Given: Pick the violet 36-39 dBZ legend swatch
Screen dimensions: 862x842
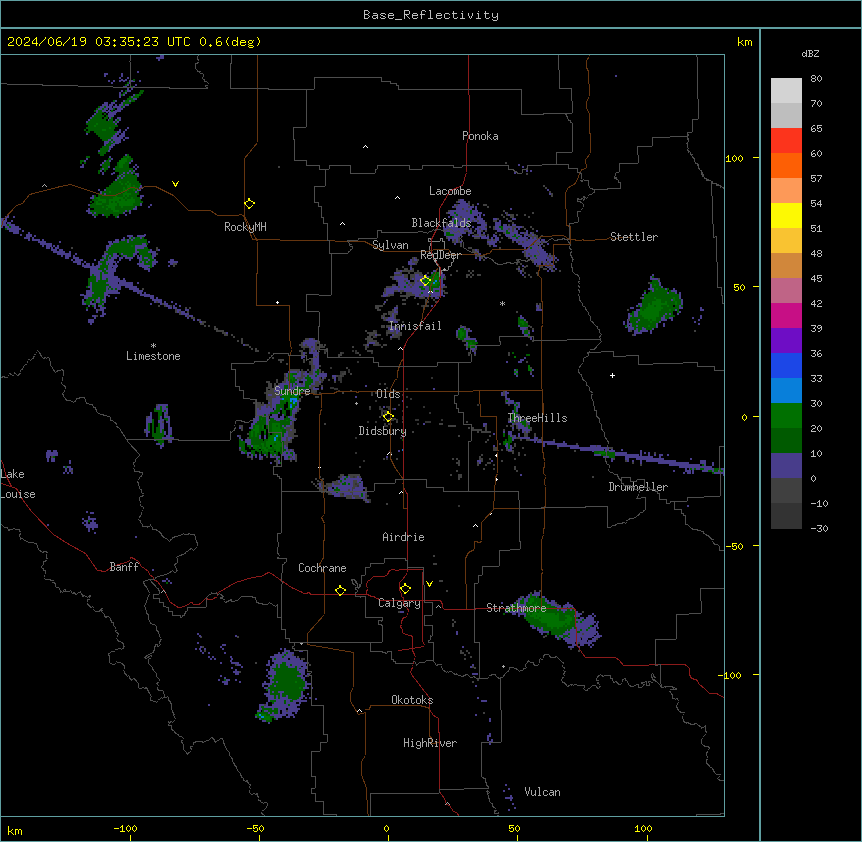Looking at the screenshot, I should [786, 341].
